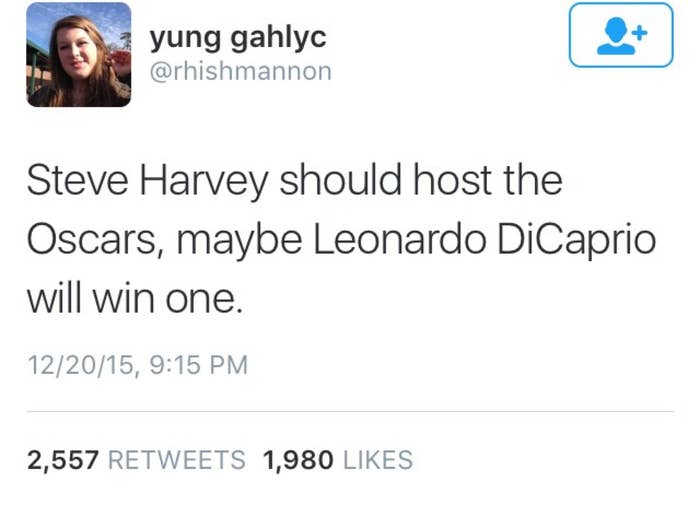
Task: Tap the person silhouette in follow icon
Action: pos(616,36)
